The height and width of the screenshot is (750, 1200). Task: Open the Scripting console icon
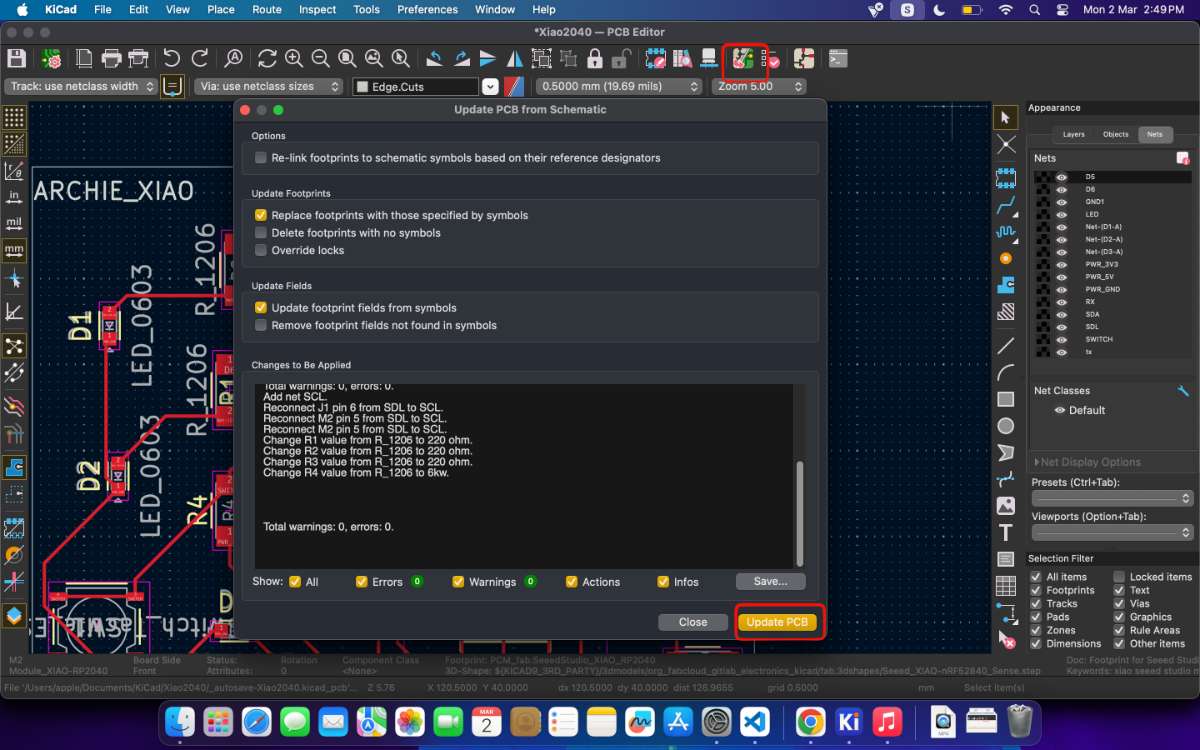(x=838, y=59)
